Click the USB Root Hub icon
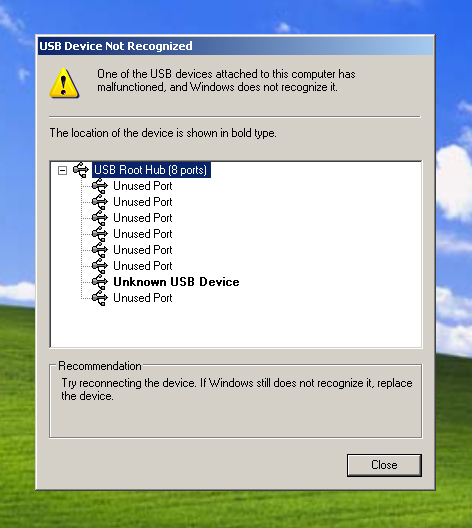The image size is (472, 528). [x=81, y=170]
